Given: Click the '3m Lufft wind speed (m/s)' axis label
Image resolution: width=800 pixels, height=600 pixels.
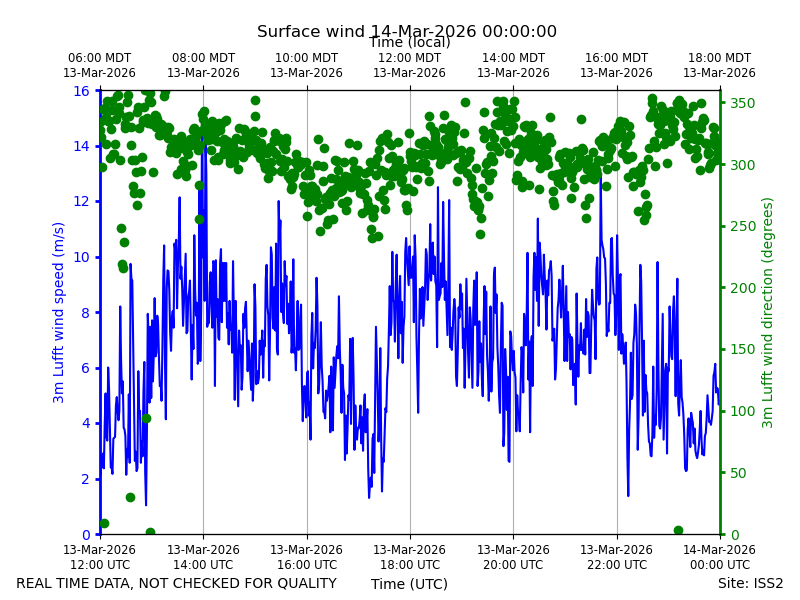Looking at the screenshot, I should (x=58, y=312).
